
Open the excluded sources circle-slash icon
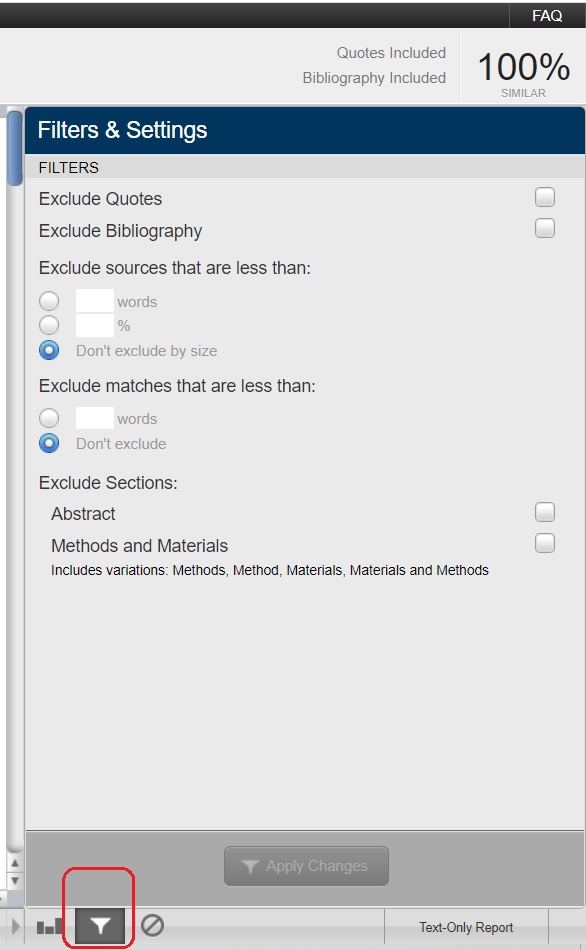[152, 925]
